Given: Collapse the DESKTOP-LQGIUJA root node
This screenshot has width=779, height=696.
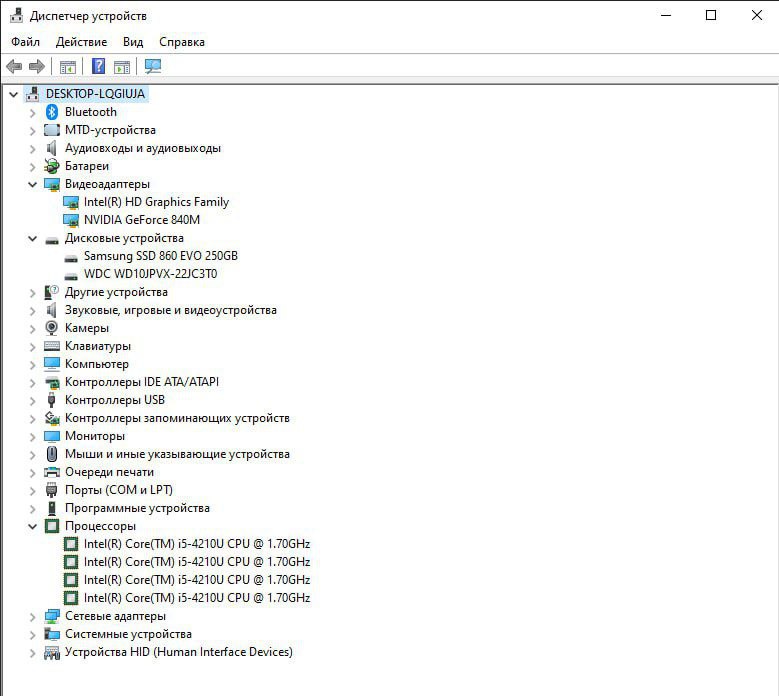Looking at the screenshot, I should pos(13,94).
